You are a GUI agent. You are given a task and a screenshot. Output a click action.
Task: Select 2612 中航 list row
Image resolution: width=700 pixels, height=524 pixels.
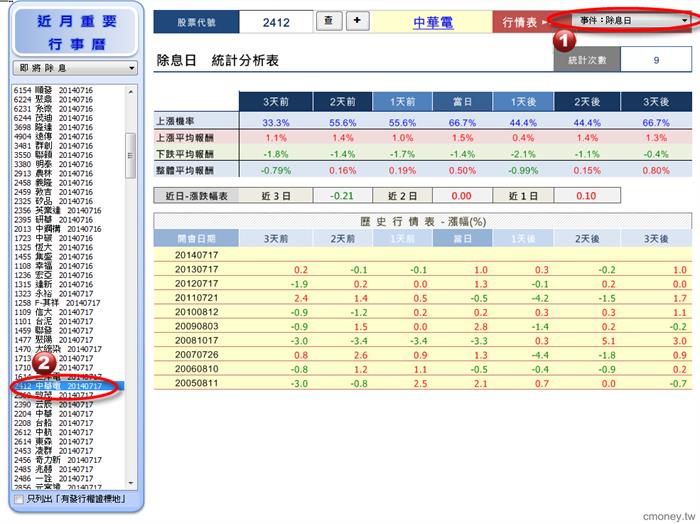pyautogui.click(x=54, y=432)
